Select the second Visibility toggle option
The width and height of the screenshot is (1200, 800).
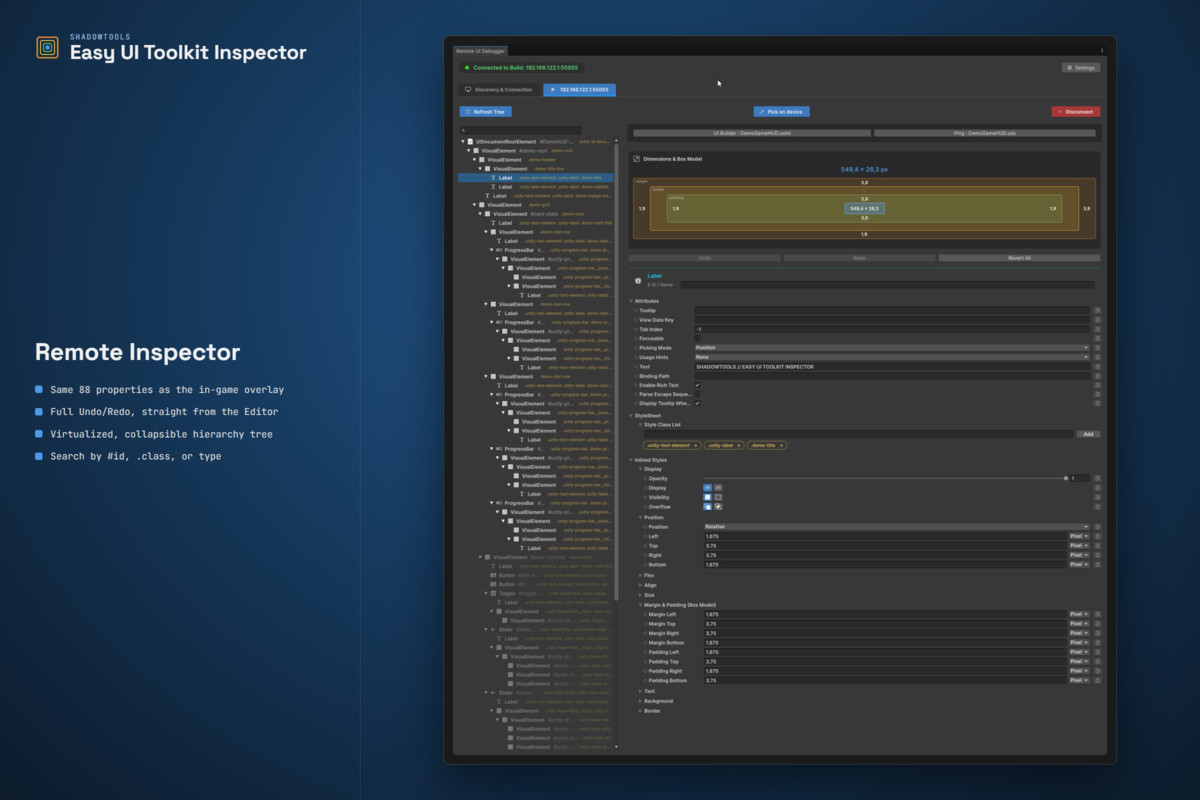pyautogui.click(x=718, y=497)
